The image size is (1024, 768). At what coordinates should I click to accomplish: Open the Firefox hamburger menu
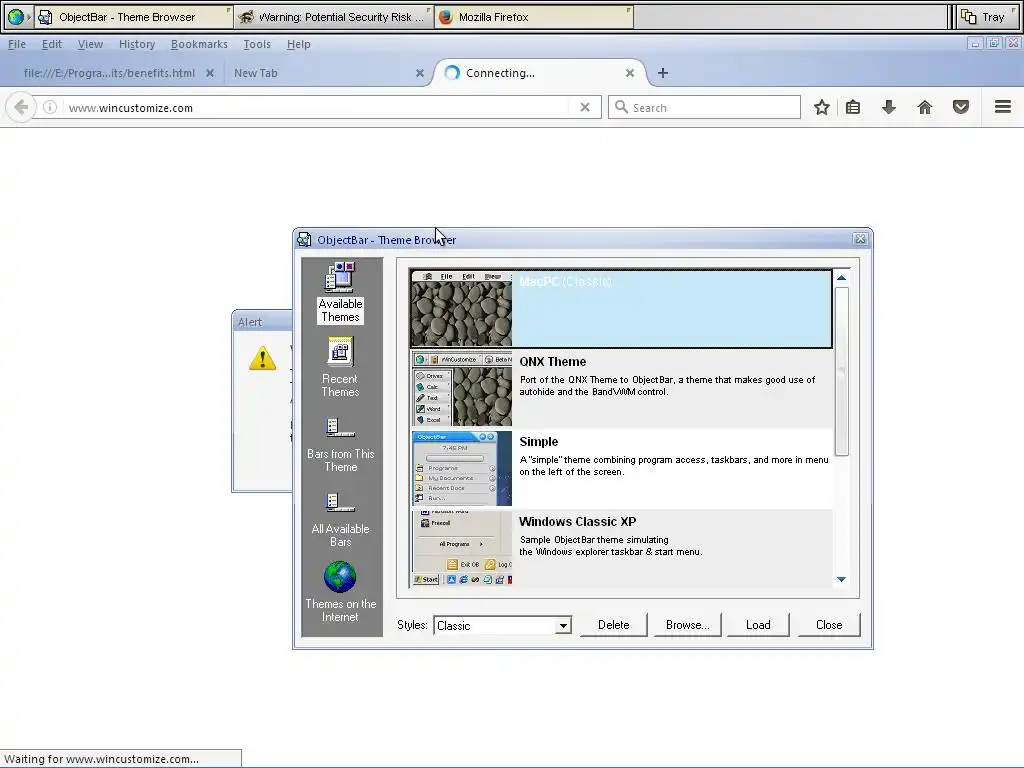pyautogui.click(x=1003, y=106)
